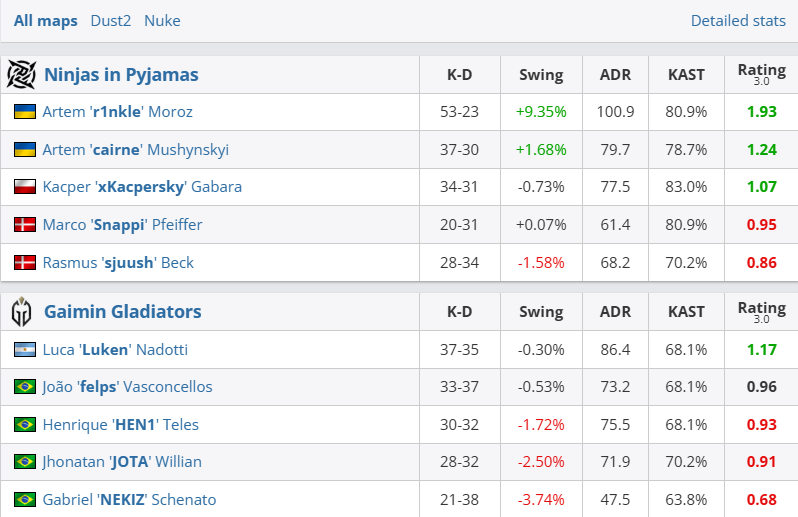Viewport: 798px width, 517px height.
Task: Open Artem 'r1nkle' Moroz player profile
Action: (x=117, y=112)
